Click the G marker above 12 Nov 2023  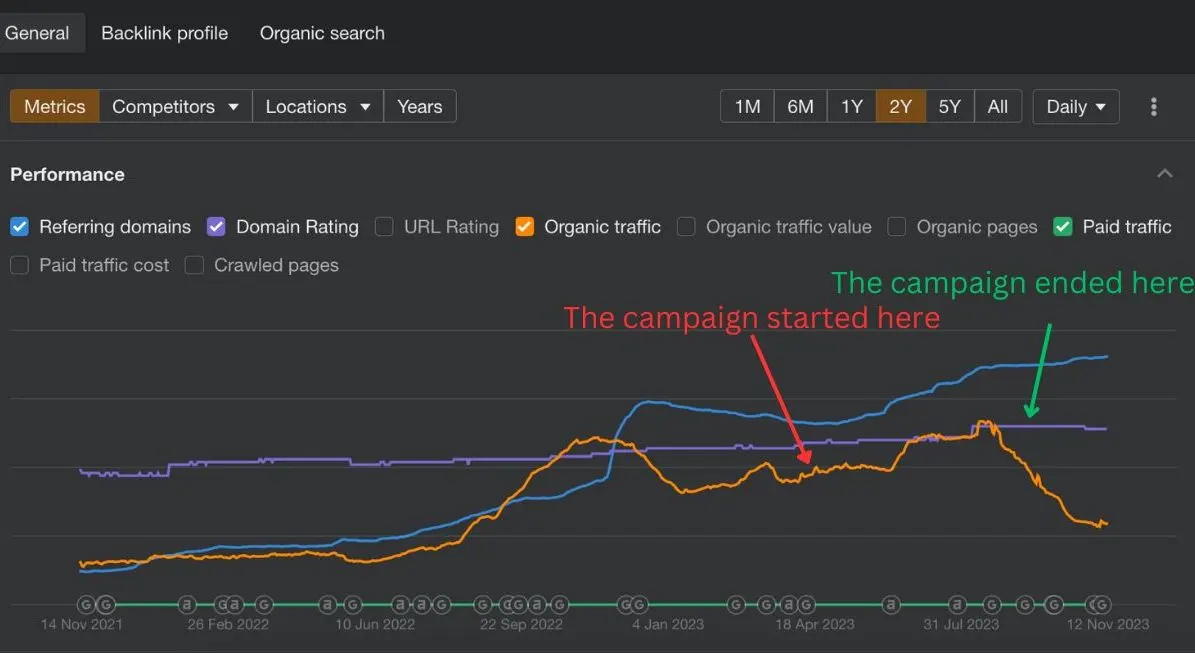(x=1102, y=605)
